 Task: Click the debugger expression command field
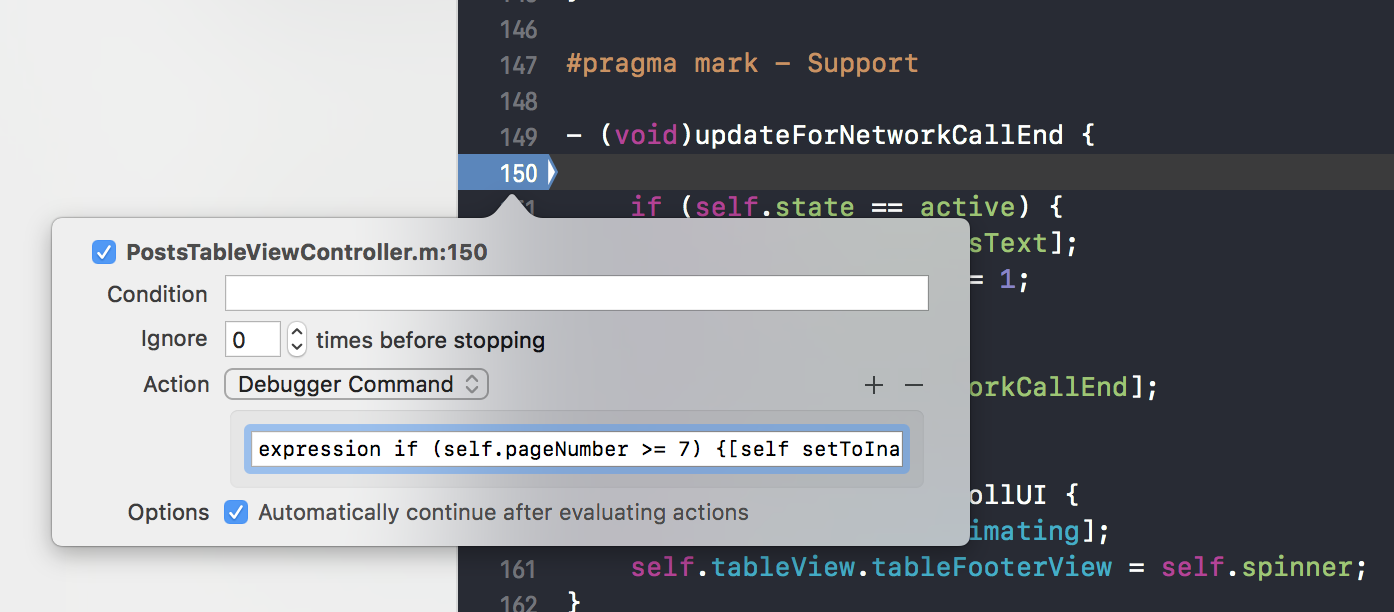pyautogui.click(x=577, y=449)
